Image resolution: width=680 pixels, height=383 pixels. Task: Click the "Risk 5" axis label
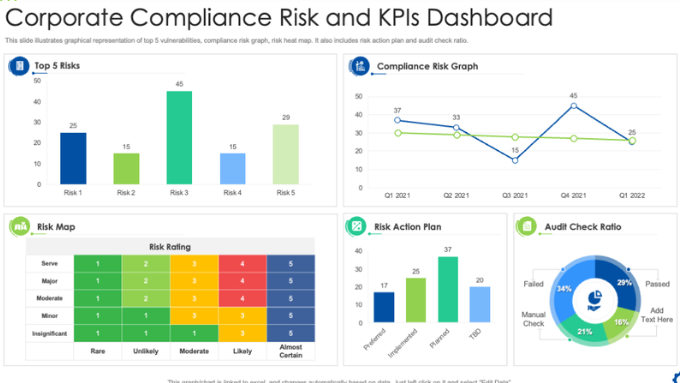pos(286,193)
